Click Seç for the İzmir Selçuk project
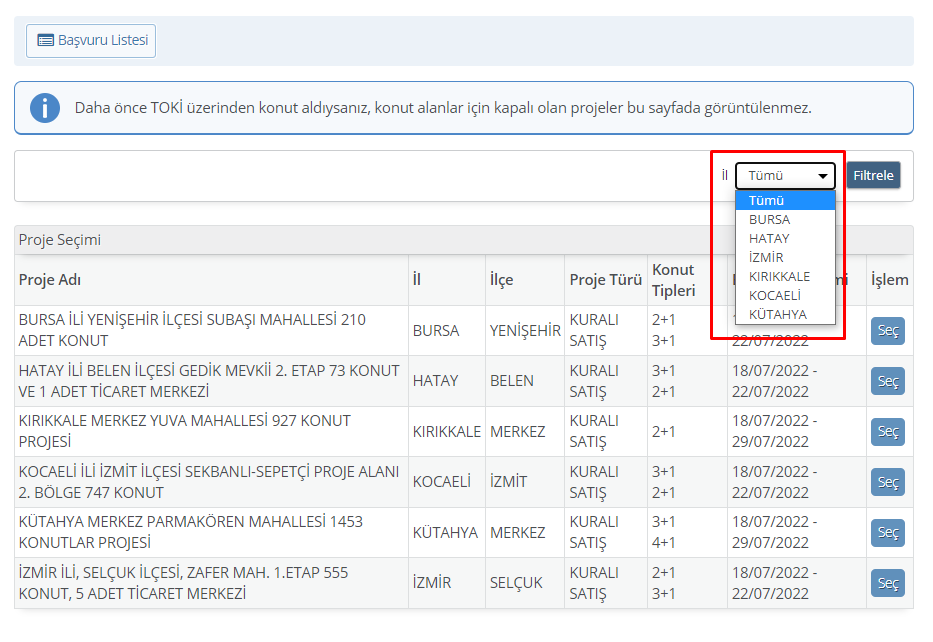The height and width of the screenshot is (642, 933). [887, 583]
